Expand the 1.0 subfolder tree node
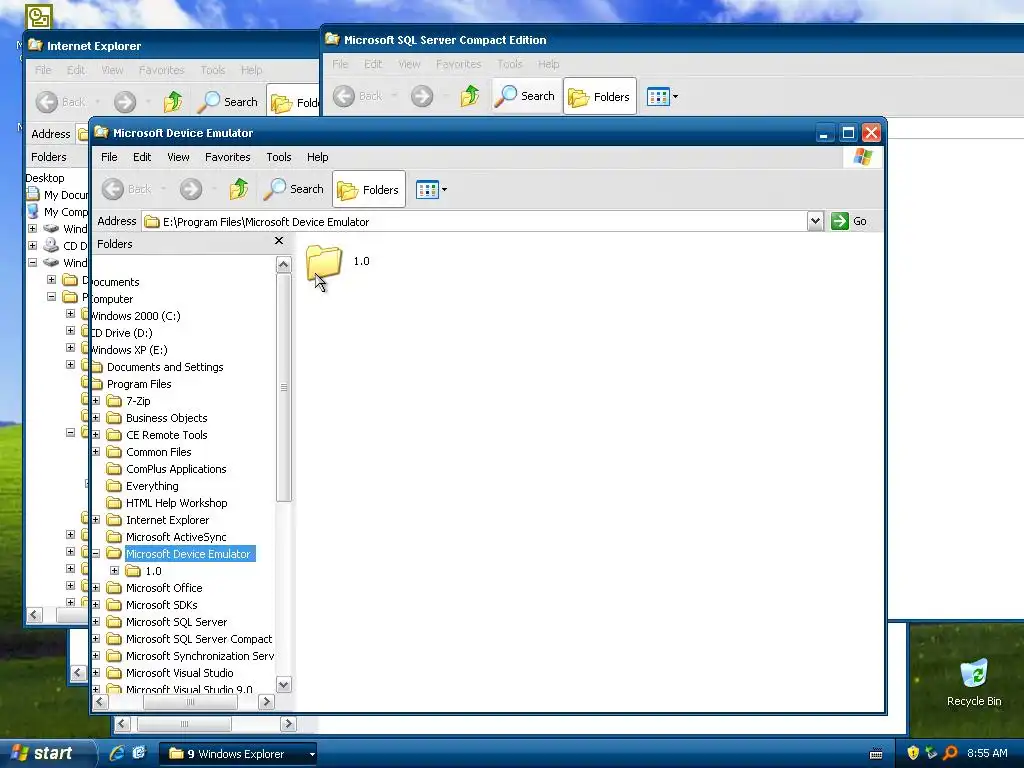The image size is (1024, 768). pos(115,571)
